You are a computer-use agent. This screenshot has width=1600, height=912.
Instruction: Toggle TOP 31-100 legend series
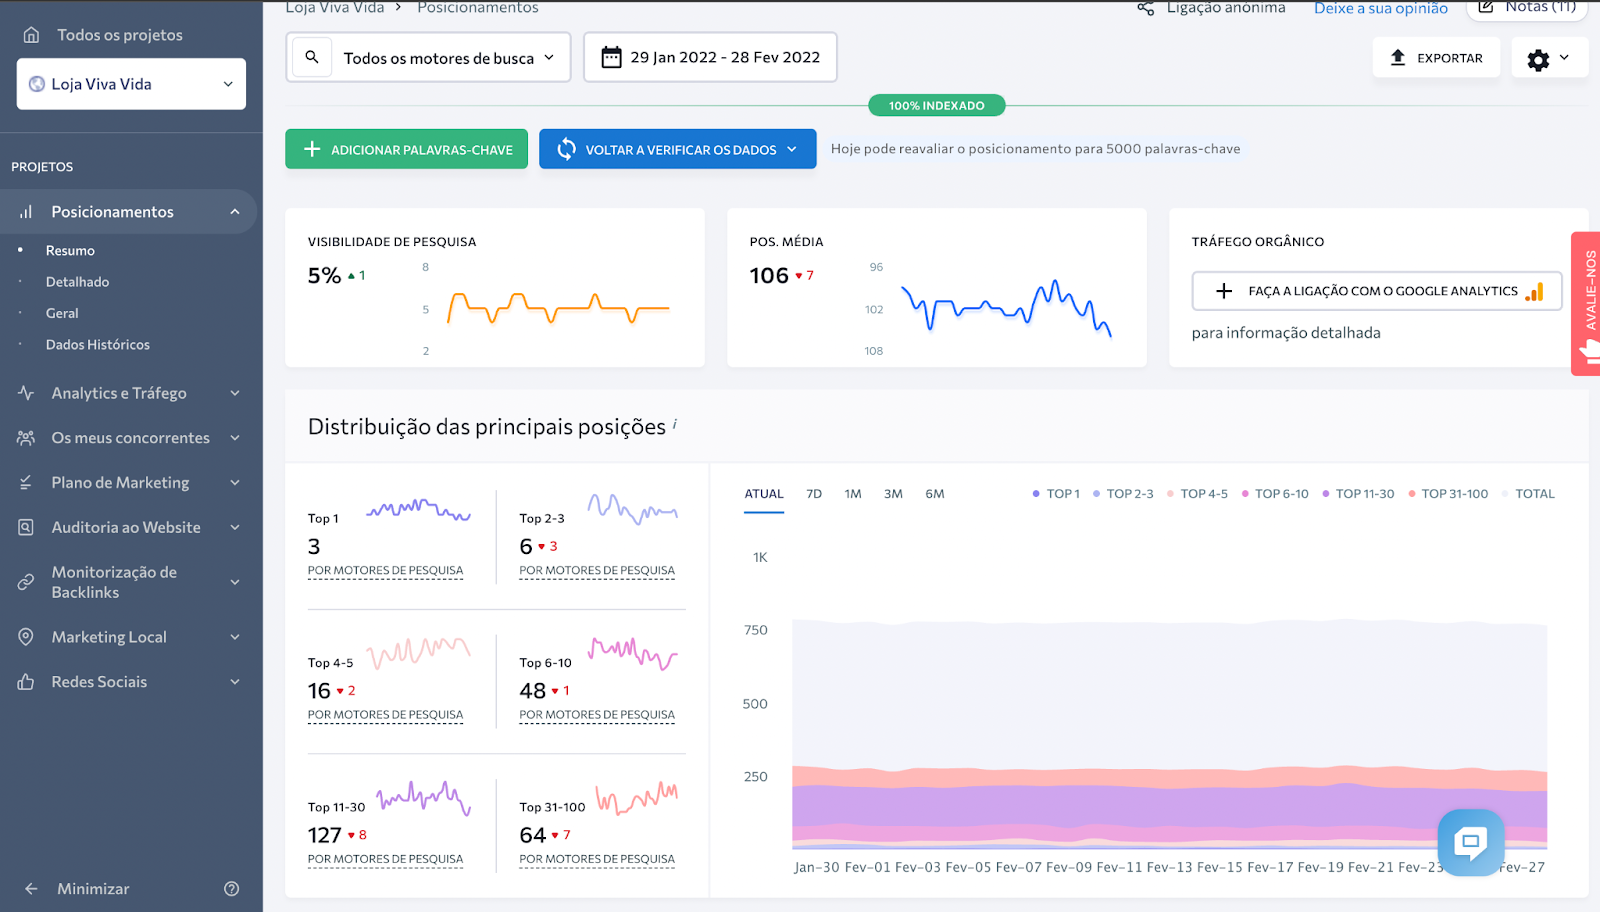point(1448,494)
